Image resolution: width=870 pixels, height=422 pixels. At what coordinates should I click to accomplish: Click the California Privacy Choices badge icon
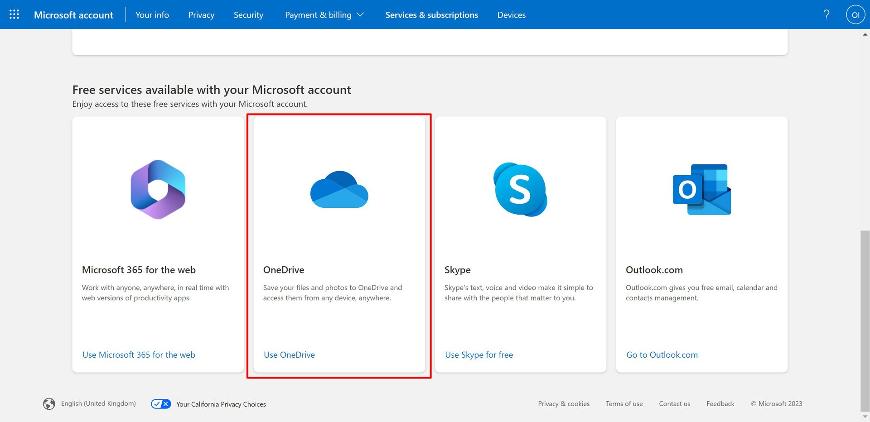pos(161,404)
